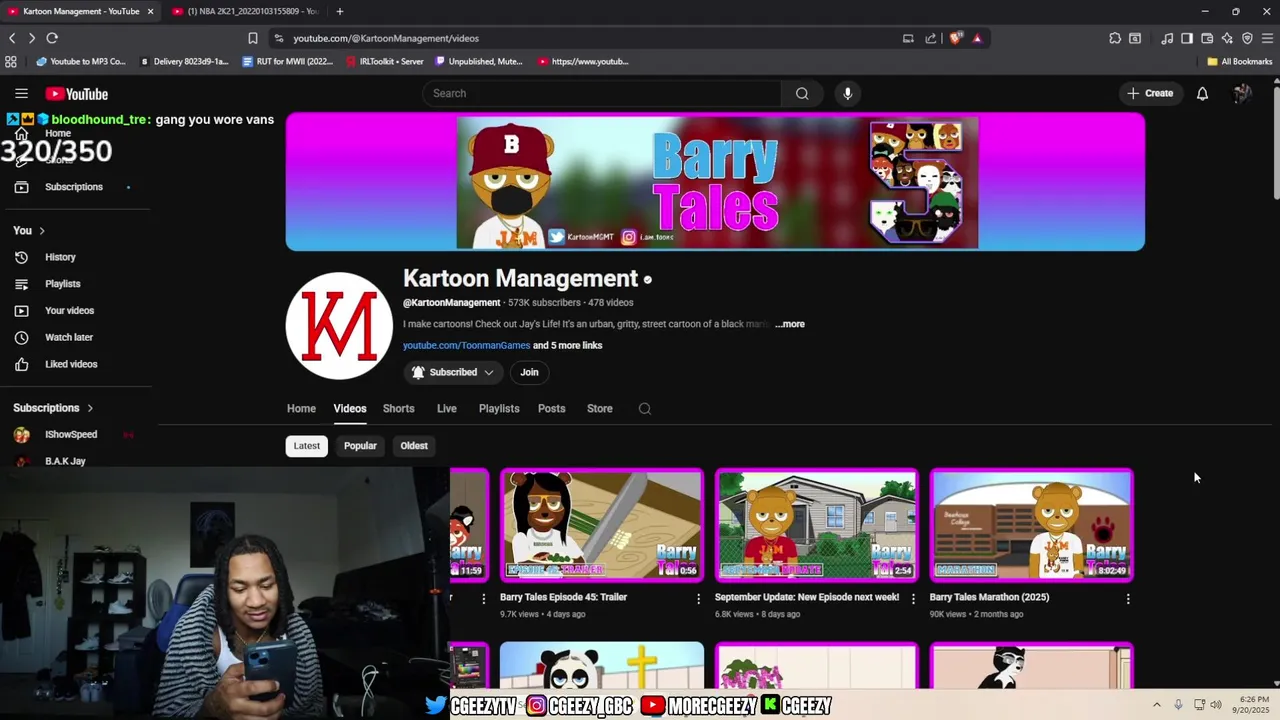This screenshot has height=720, width=1280.
Task: Open the account avatar menu
Action: coord(1242,93)
